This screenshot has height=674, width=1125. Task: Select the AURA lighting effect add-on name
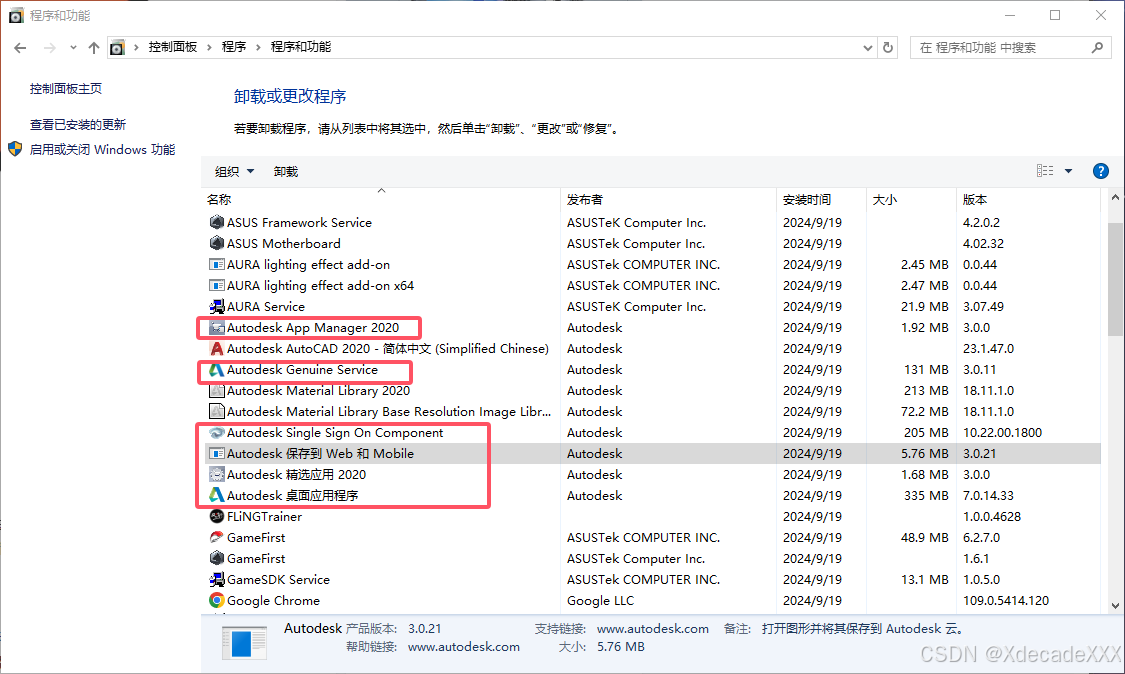pos(309,264)
